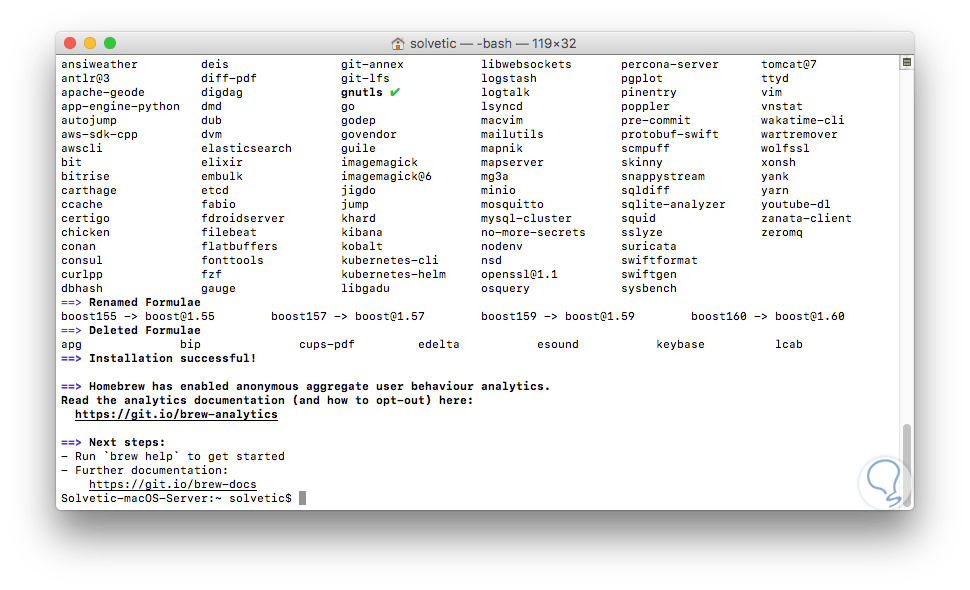Click the deleted formula 'cups-pdf'
The image size is (970, 590).
coord(327,344)
